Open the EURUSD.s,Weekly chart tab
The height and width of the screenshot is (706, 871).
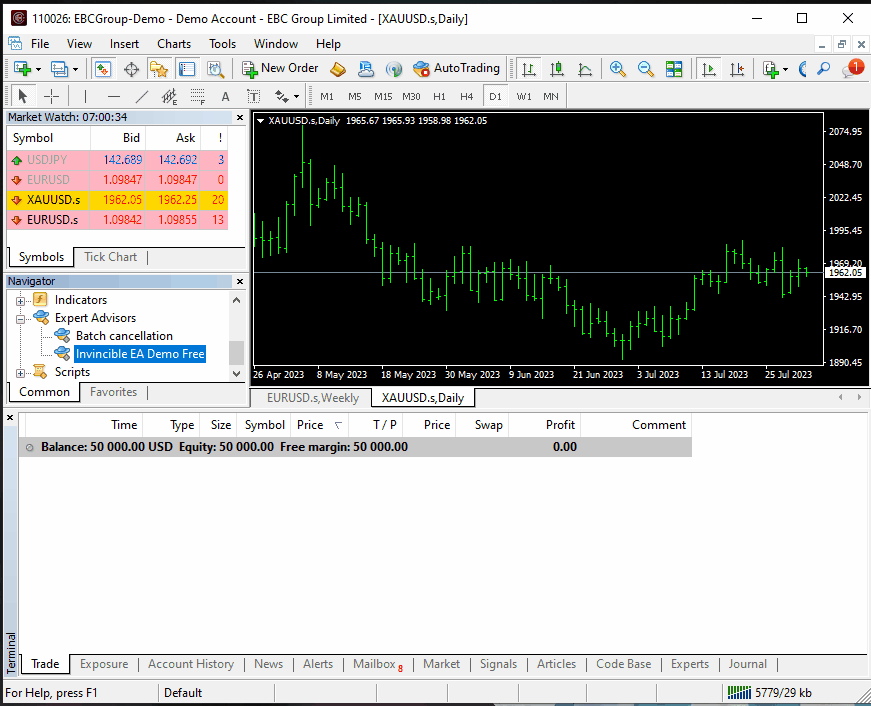pos(312,398)
